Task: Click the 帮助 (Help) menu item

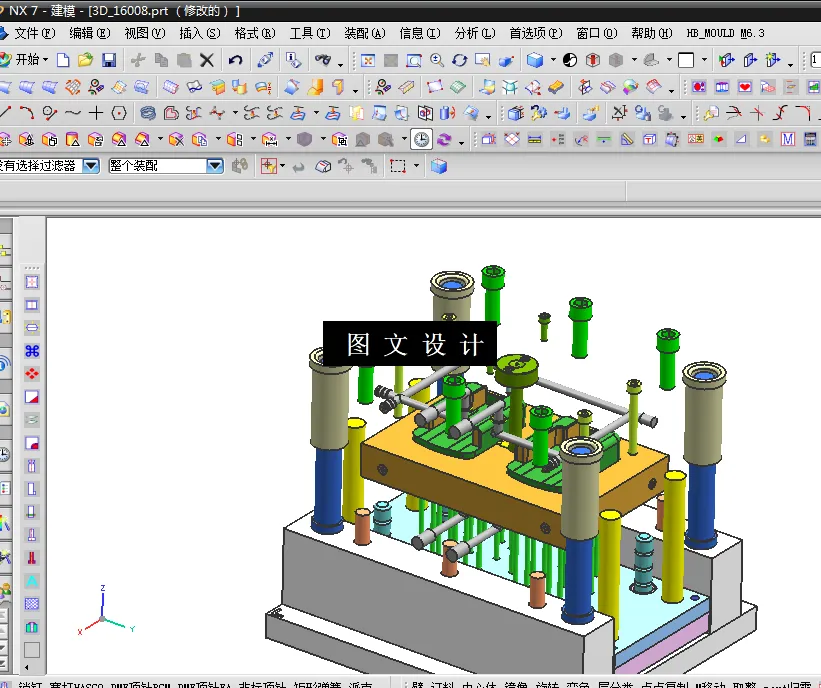Action: pyautogui.click(x=650, y=31)
